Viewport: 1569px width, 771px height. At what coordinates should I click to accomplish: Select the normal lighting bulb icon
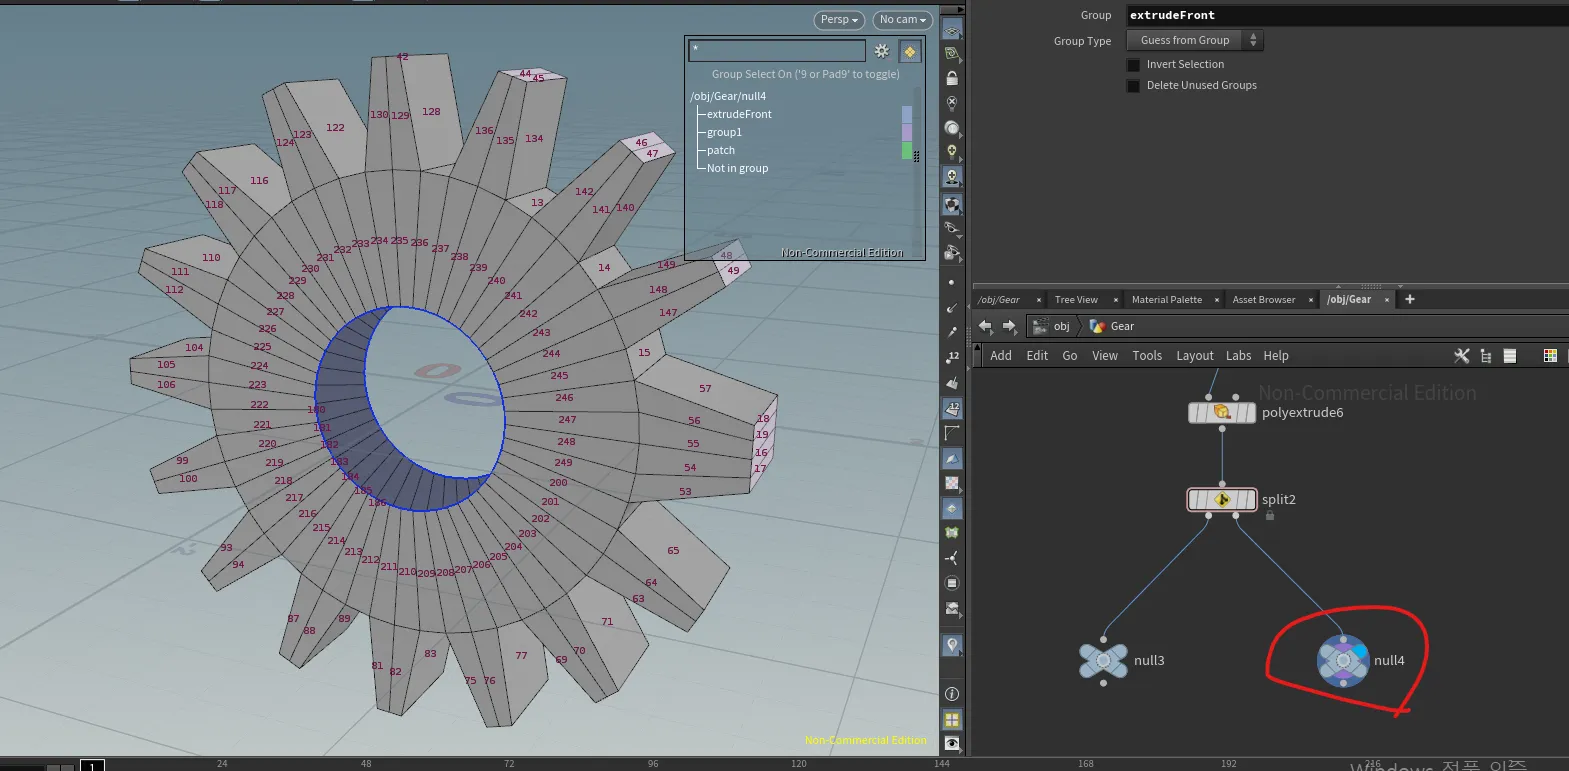click(x=952, y=152)
